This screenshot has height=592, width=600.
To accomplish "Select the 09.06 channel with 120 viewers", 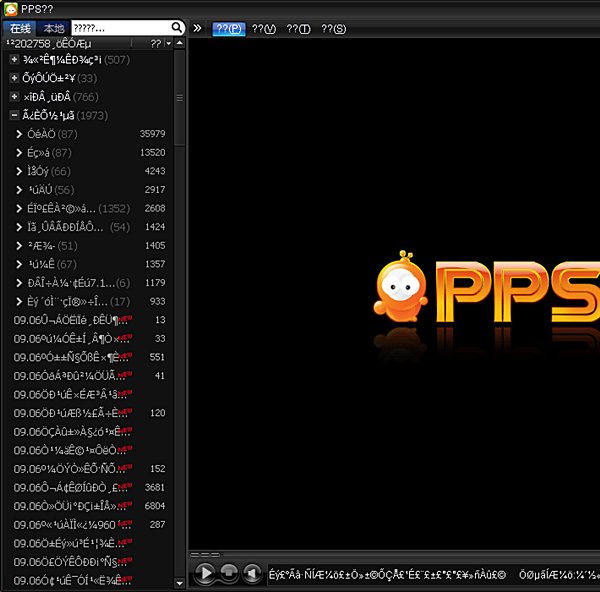I will [89, 413].
